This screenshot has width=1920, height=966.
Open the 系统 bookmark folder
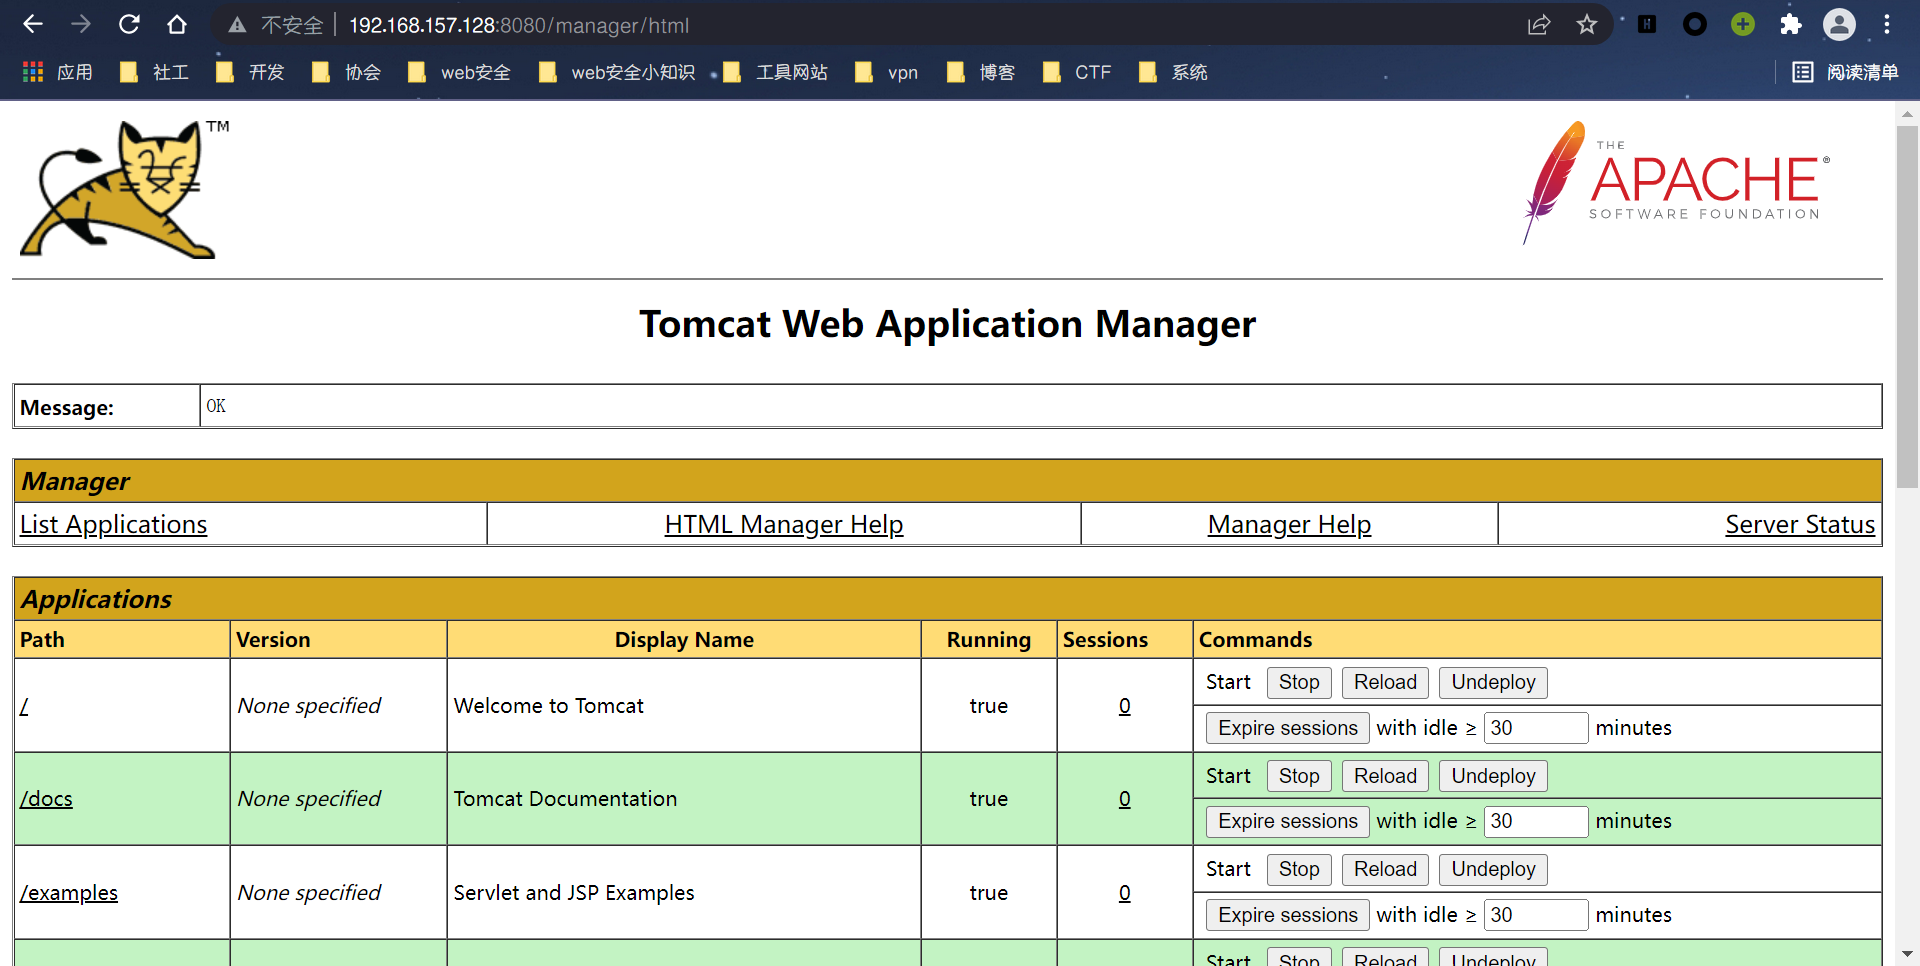(x=1173, y=72)
